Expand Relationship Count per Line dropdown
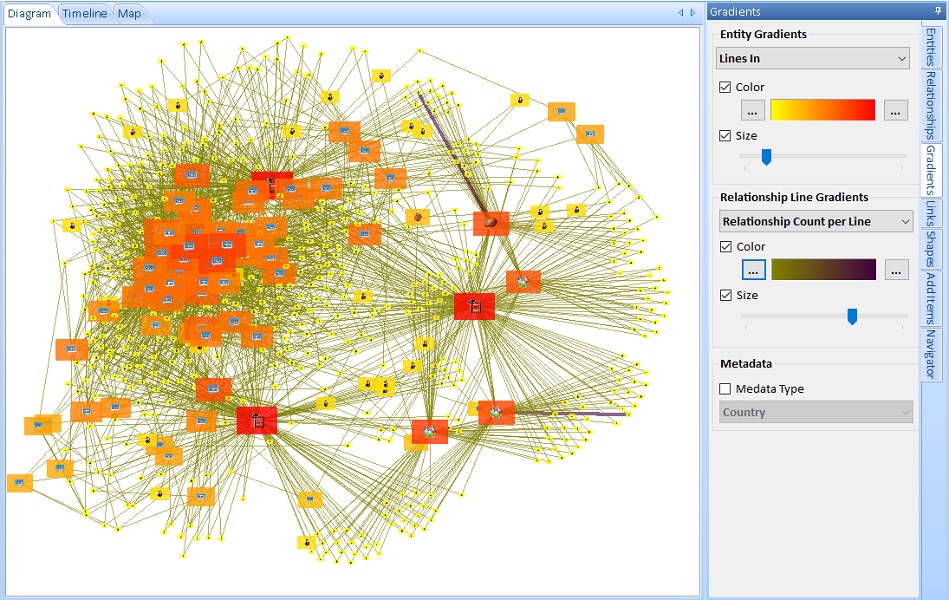The width and height of the screenshot is (949, 600). [x=816, y=221]
